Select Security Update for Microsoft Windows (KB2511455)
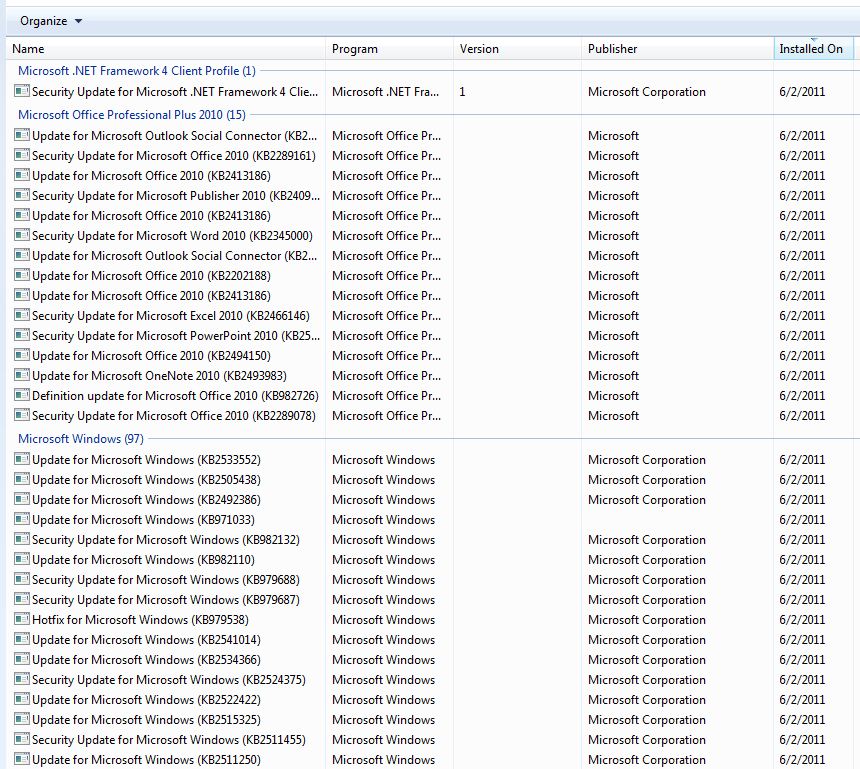This screenshot has height=769, width=860. 168,740
